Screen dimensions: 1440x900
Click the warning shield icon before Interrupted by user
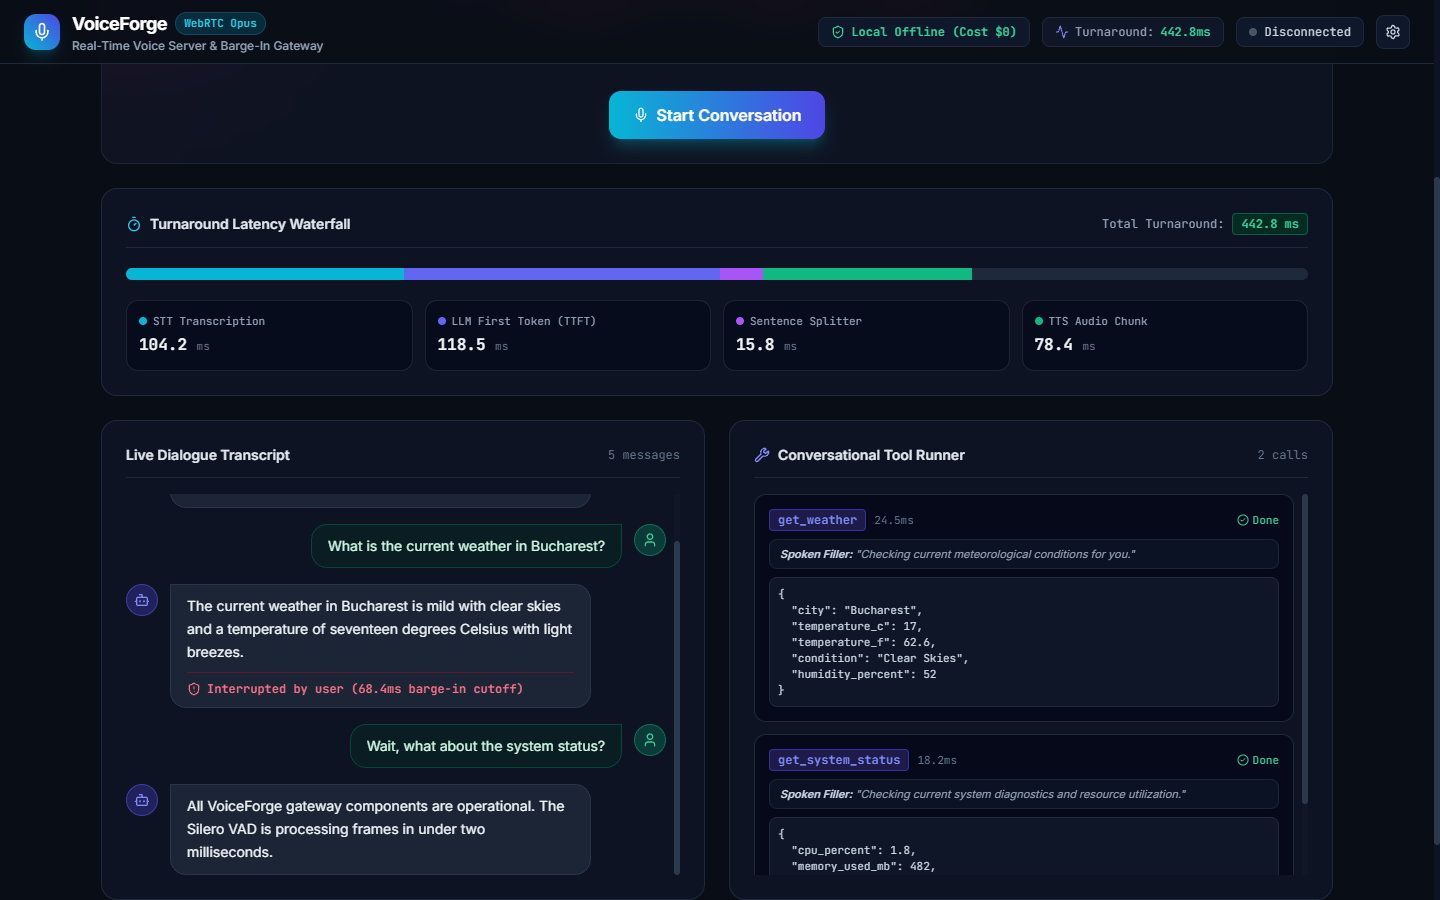(x=194, y=689)
